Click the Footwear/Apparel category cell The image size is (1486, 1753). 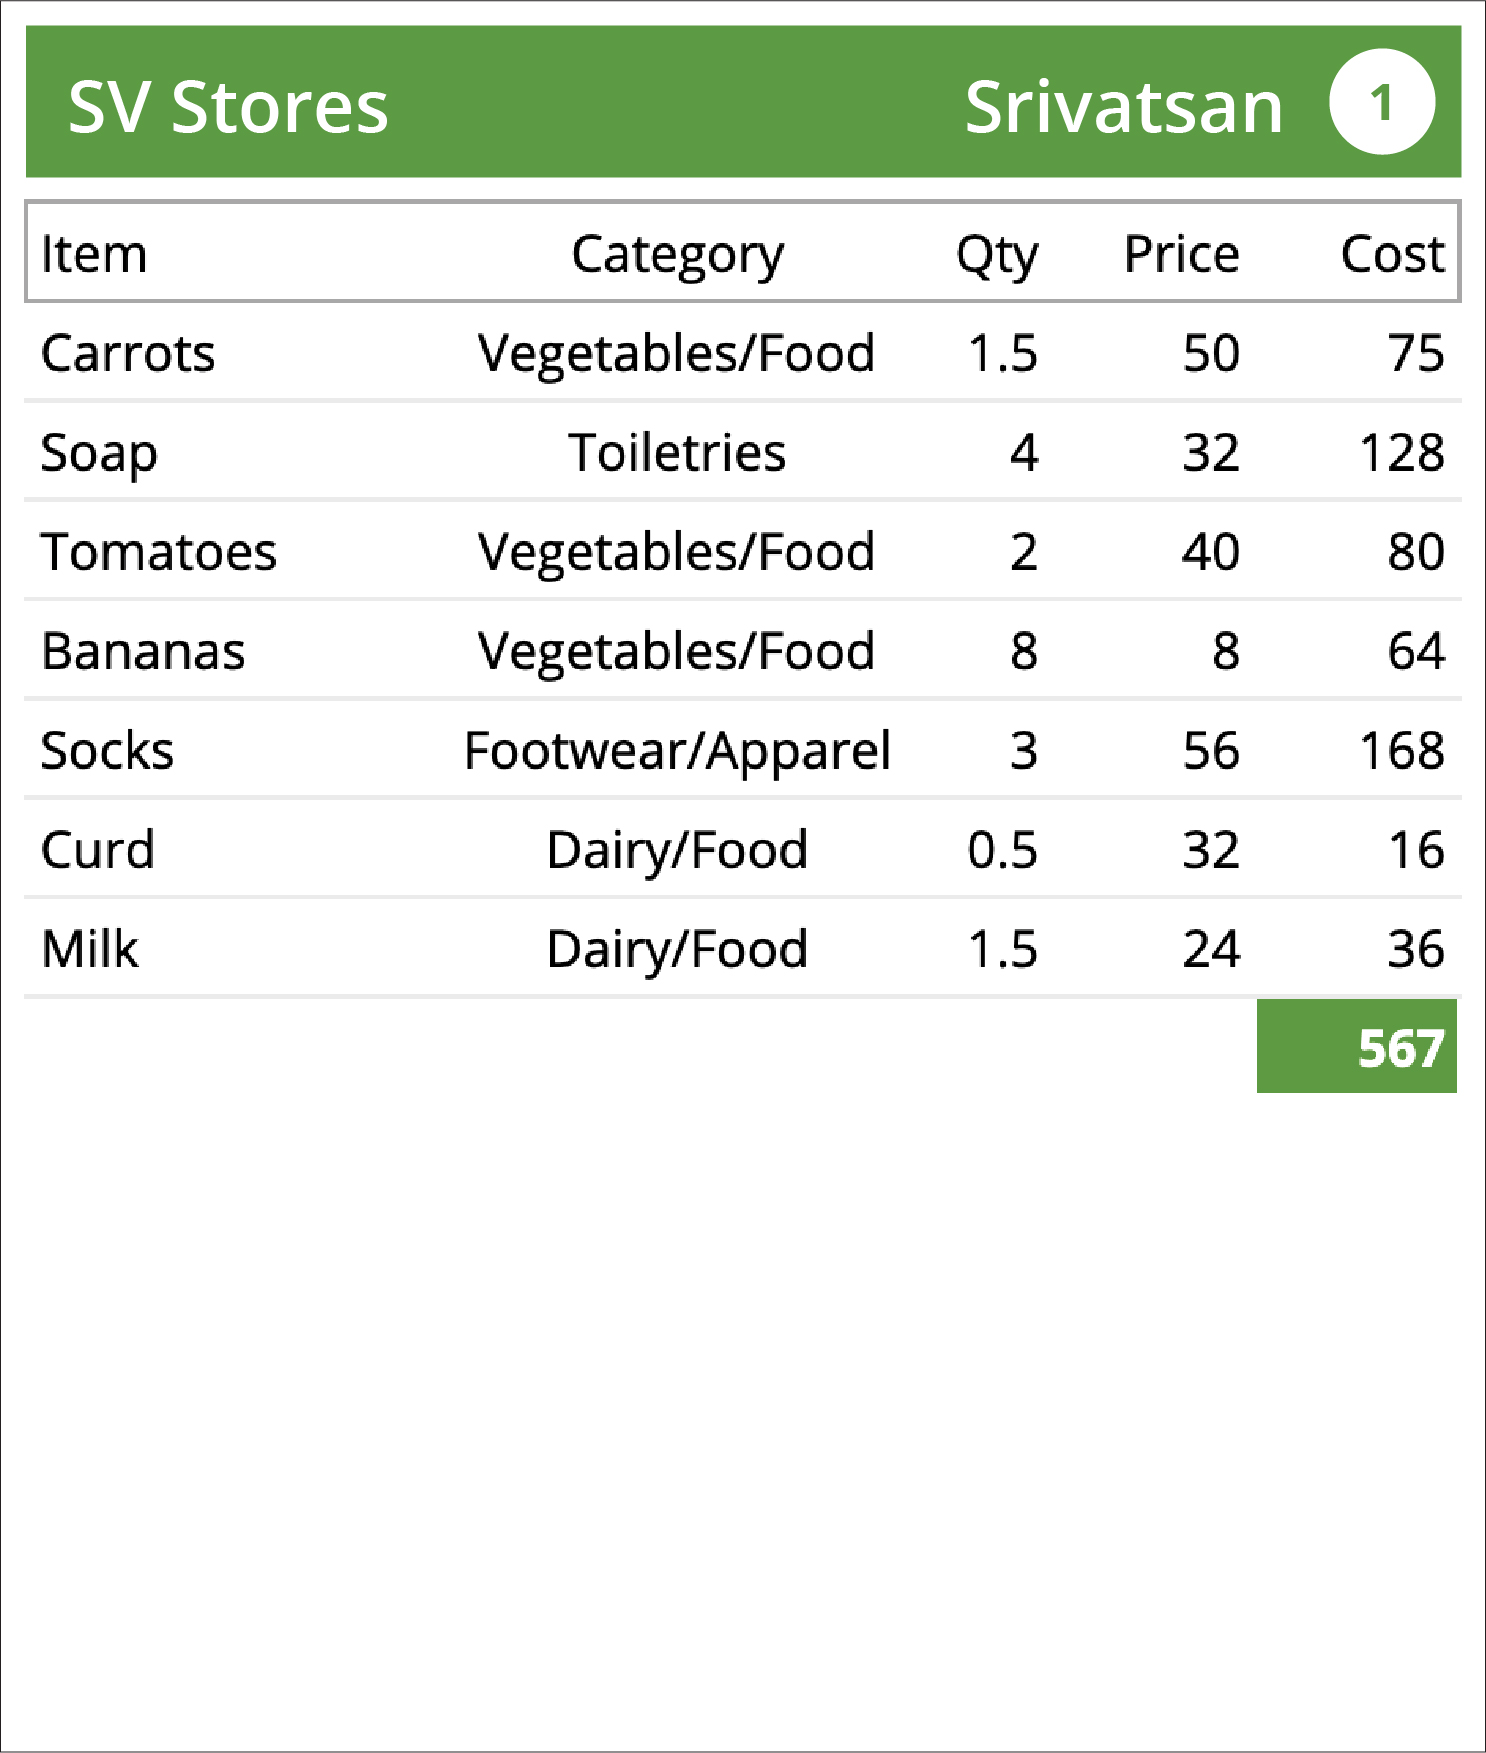pyautogui.click(x=678, y=752)
